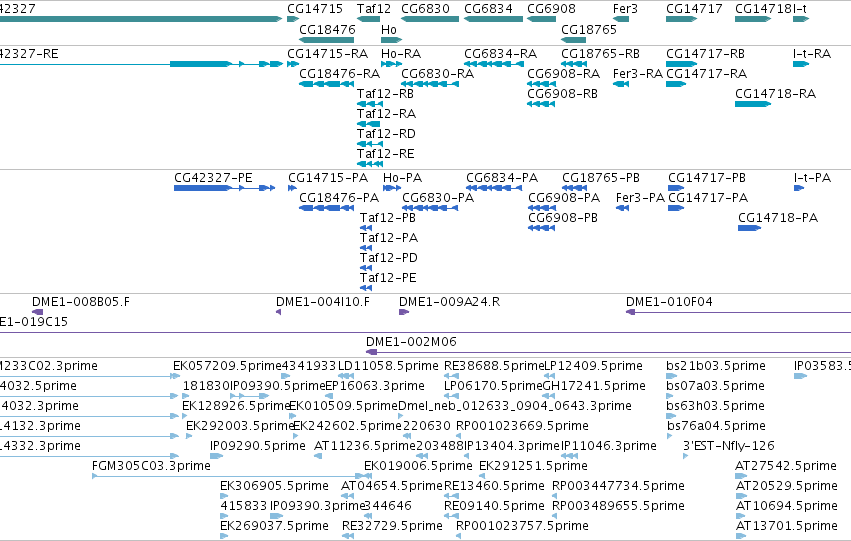This screenshot has height=541, width=851.
Task: Select the CG6830-RA transcript
Action: pyautogui.click(x=437, y=74)
